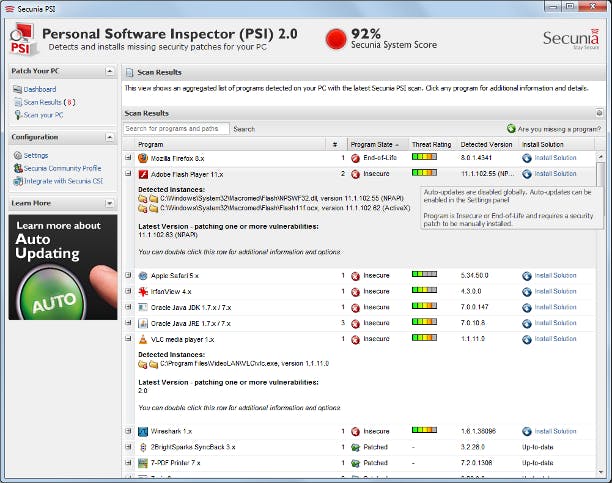Collapse the VLC media player 1.x row

coord(128,339)
